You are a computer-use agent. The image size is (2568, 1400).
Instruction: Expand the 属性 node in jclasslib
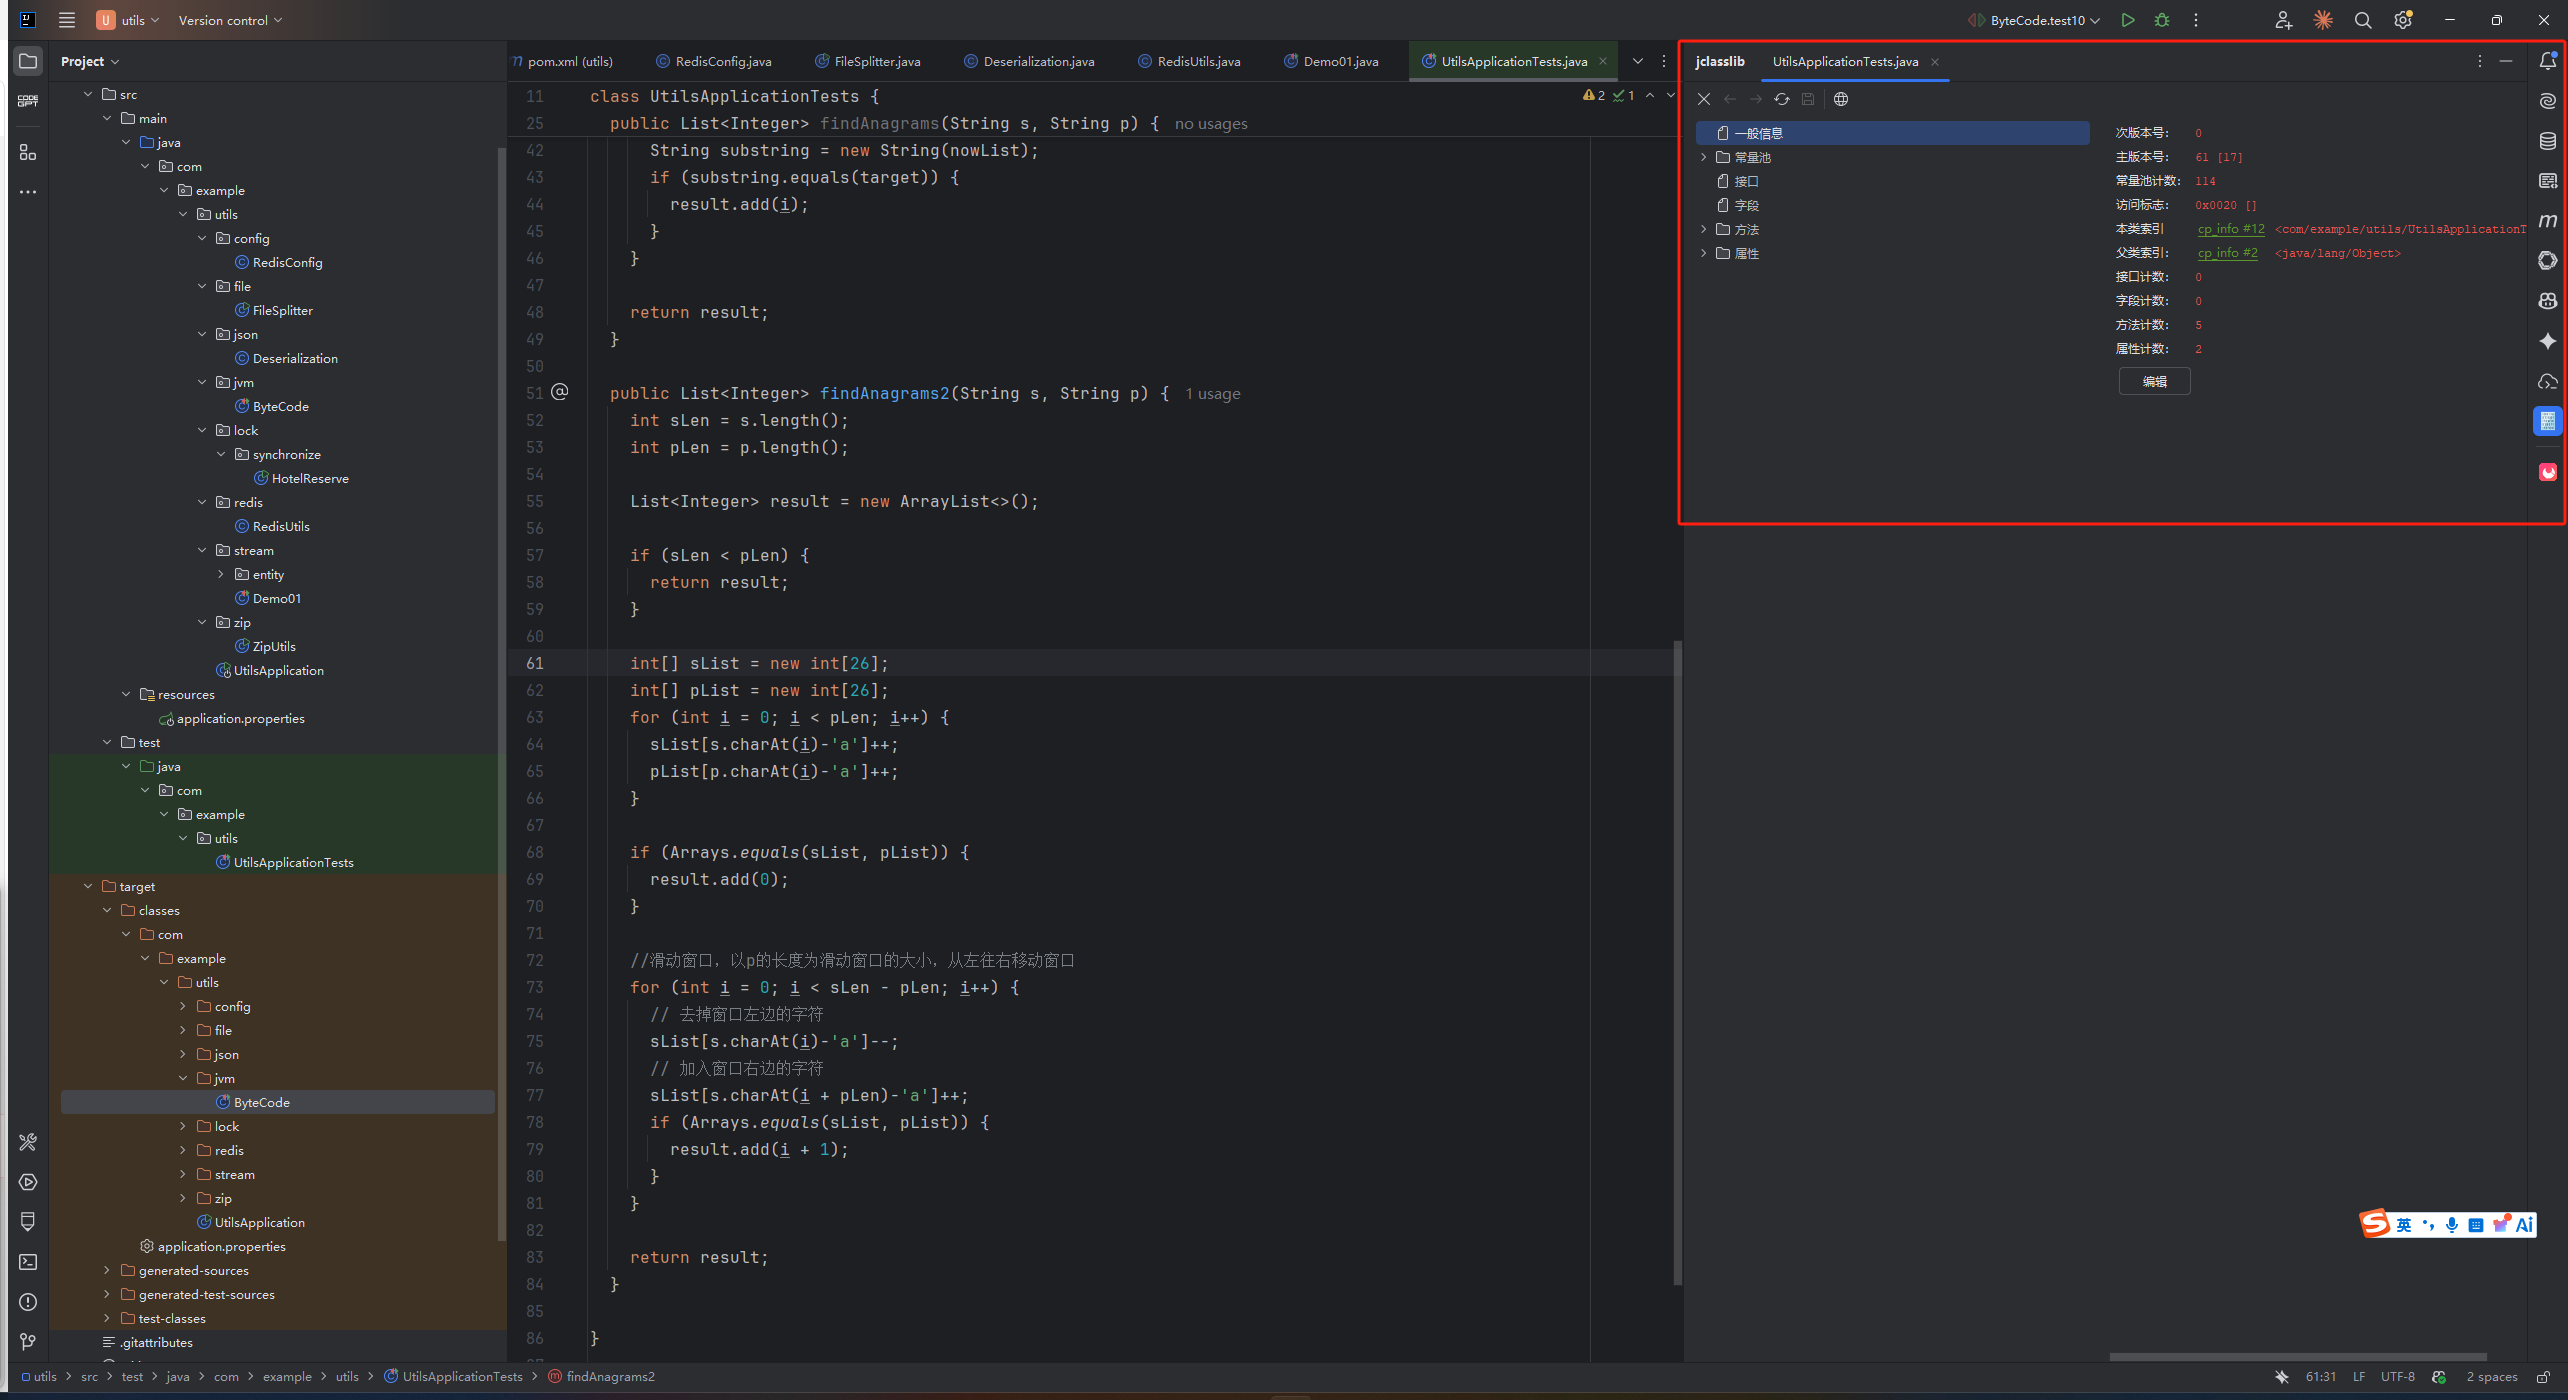pos(1704,253)
